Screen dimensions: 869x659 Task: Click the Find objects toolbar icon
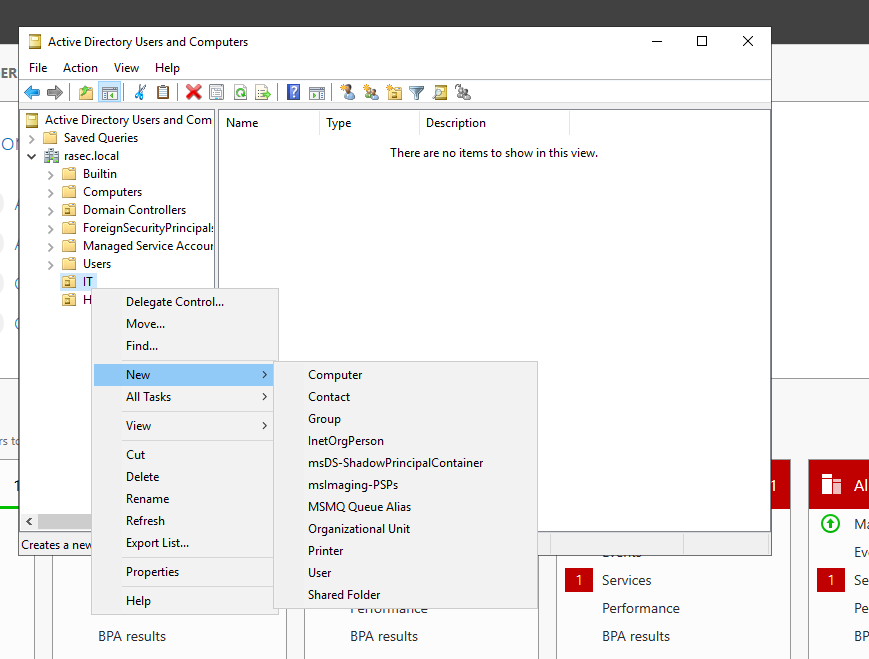coord(440,93)
